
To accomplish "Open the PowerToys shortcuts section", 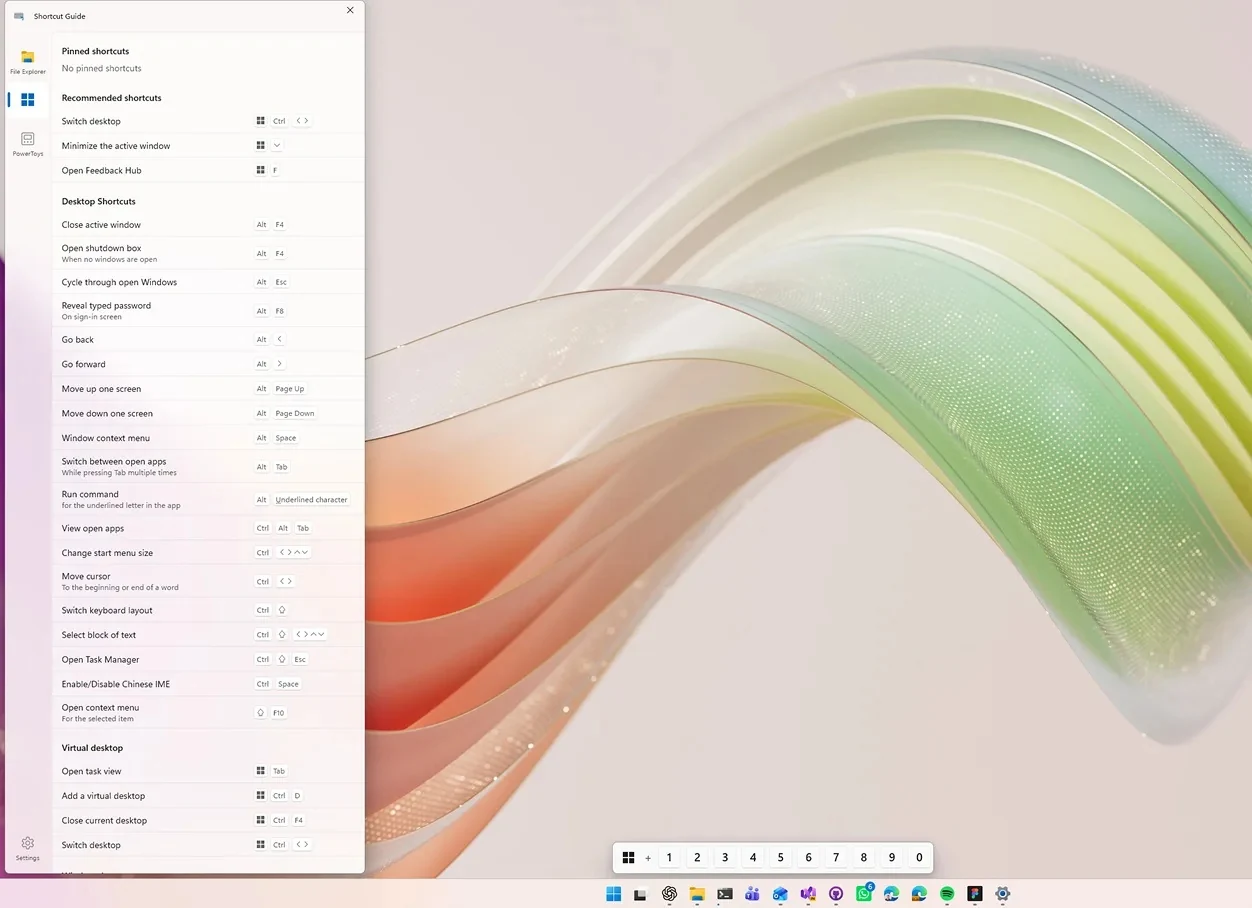I will [28, 144].
